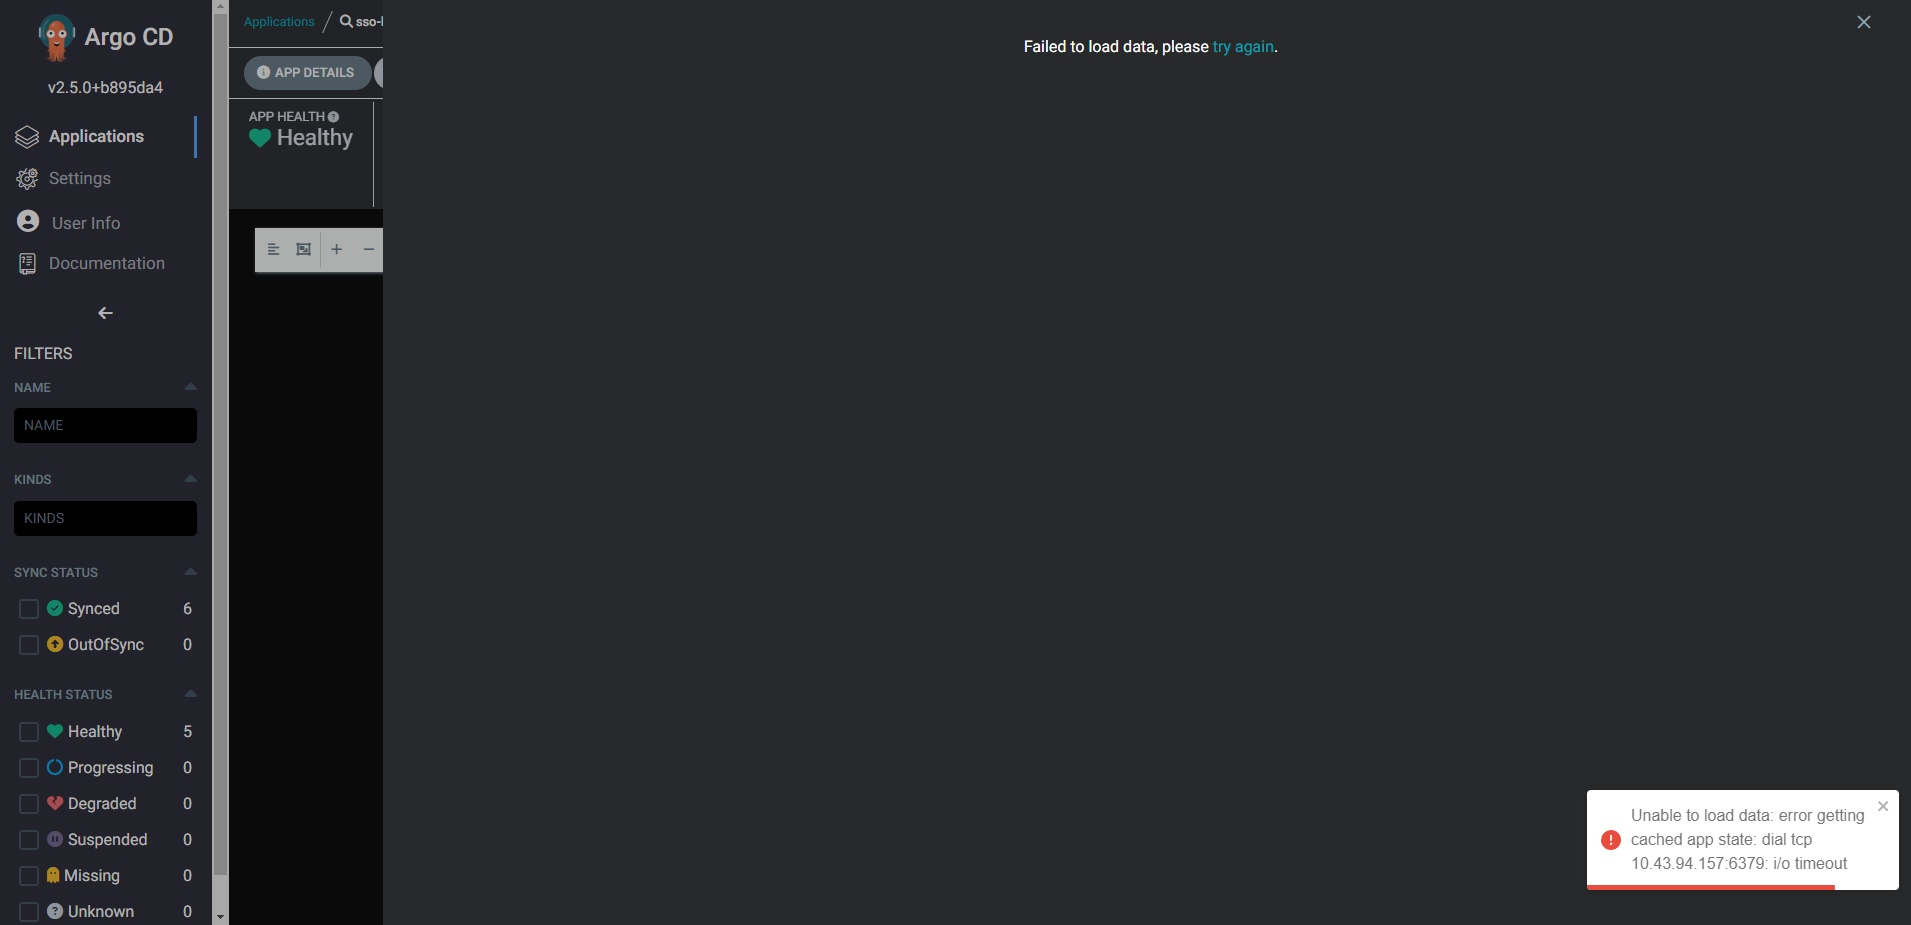Screen dimensions: 1911x925
Task: Click the User Info icon
Action: [x=27, y=221]
